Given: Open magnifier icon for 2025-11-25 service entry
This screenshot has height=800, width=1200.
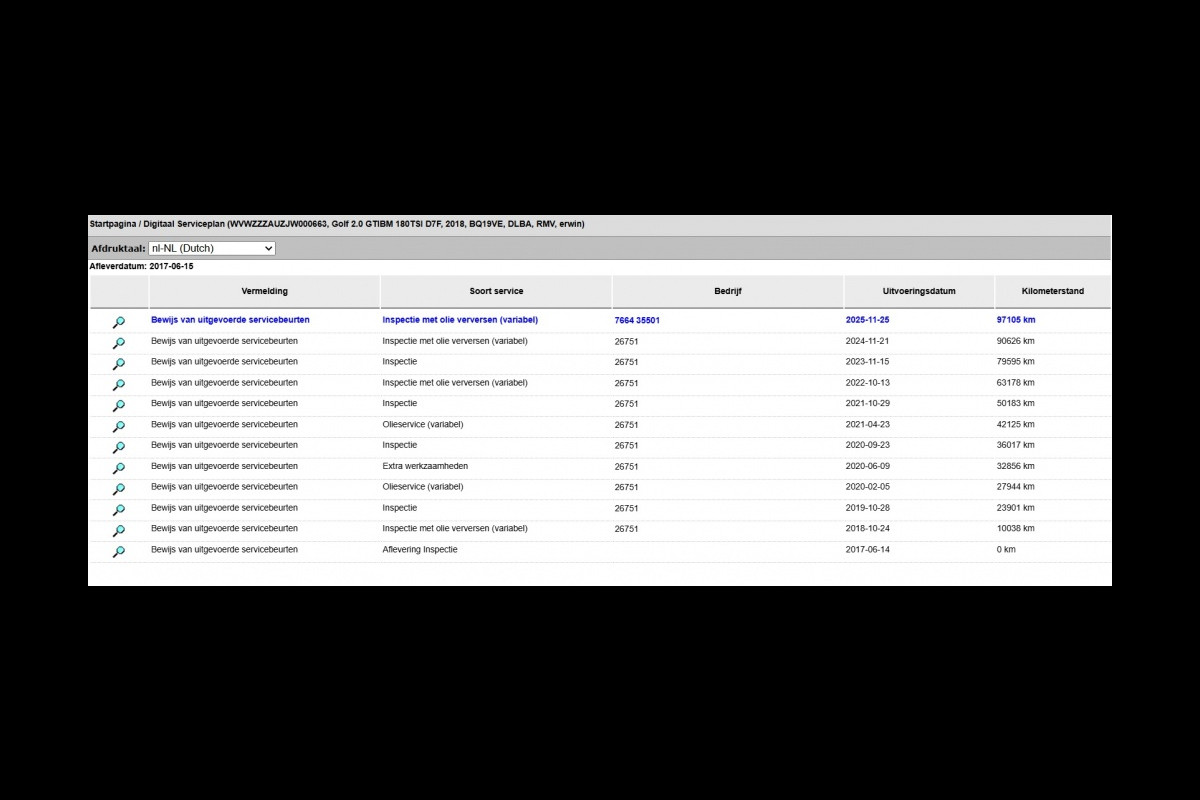Looking at the screenshot, I should (118, 322).
